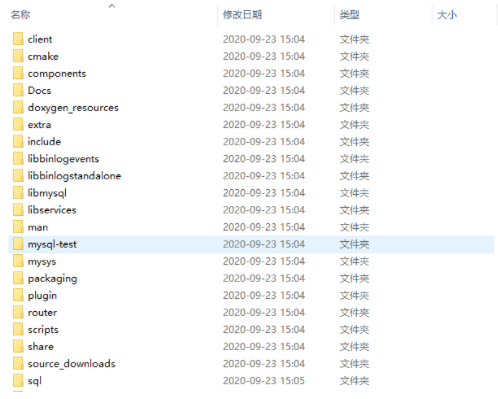The width and height of the screenshot is (498, 399).
Task: Select the doxygen_resources folder name
Action: [x=73, y=108]
